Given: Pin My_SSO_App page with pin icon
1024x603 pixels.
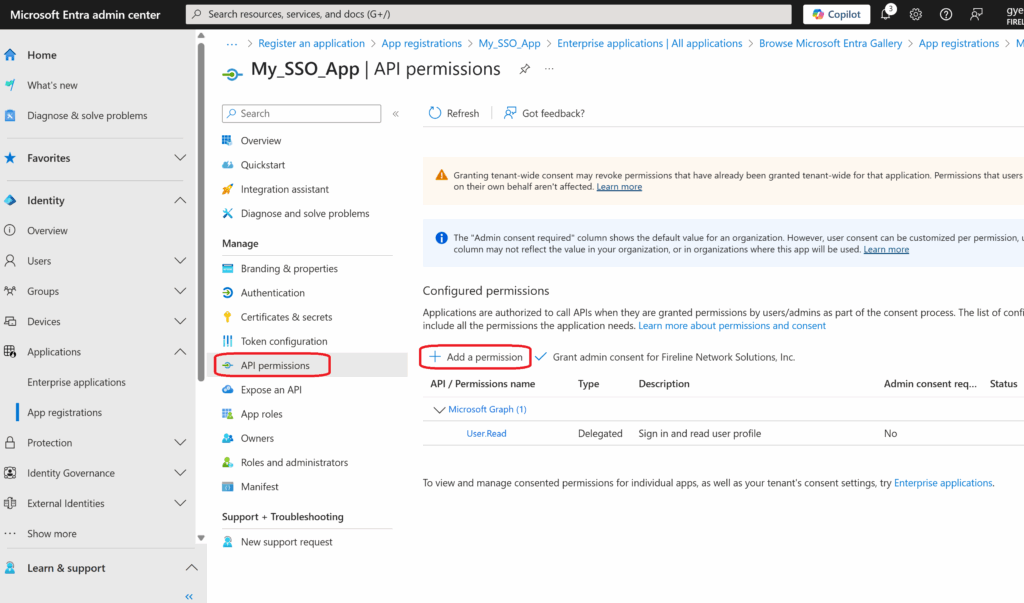Looking at the screenshot, I should (x=524, y=69).
